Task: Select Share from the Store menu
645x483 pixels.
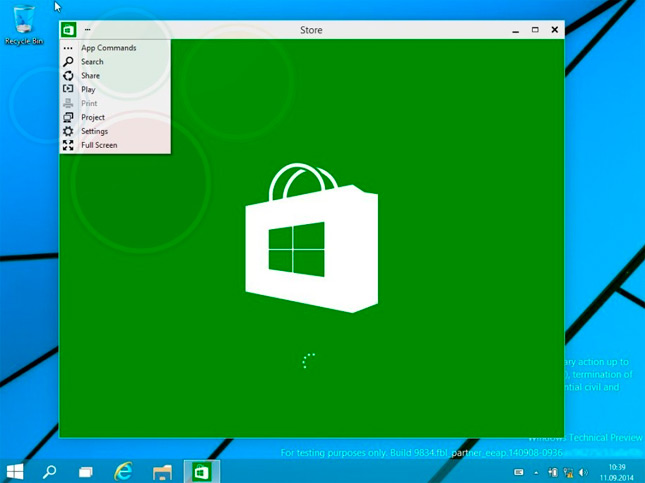Action: 115,76
